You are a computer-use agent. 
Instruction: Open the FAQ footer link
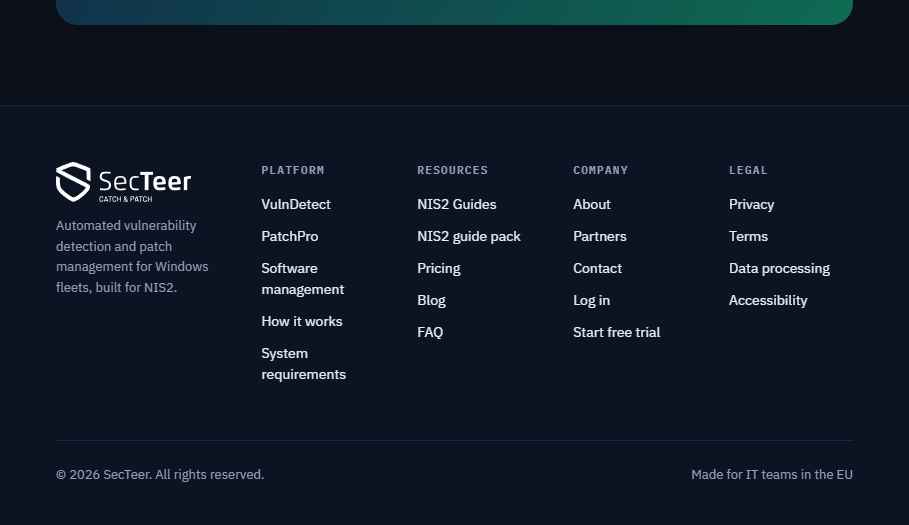(430, 332)
